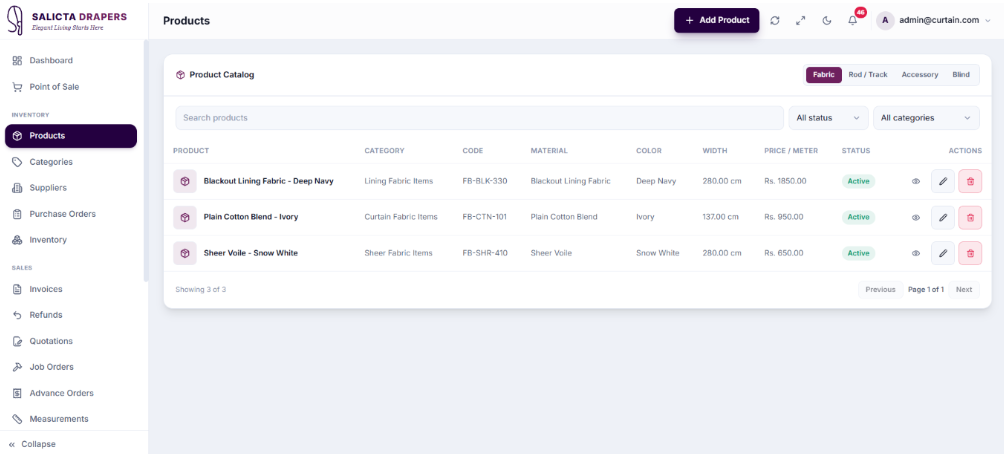Click the PRICE / METER column header
The image size is (1004, 454).
click(791, 151)
